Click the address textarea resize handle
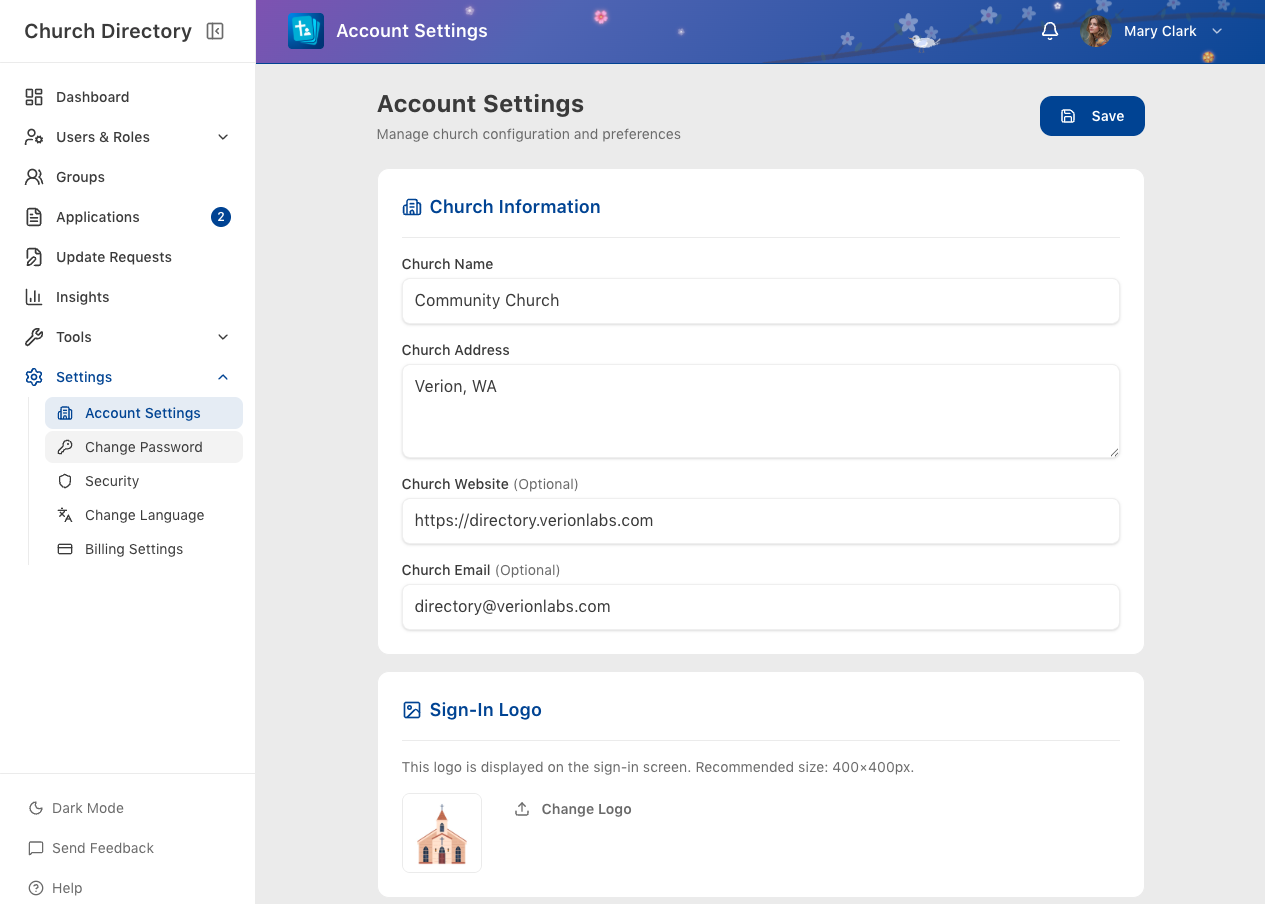 (x=1113, y=451)
